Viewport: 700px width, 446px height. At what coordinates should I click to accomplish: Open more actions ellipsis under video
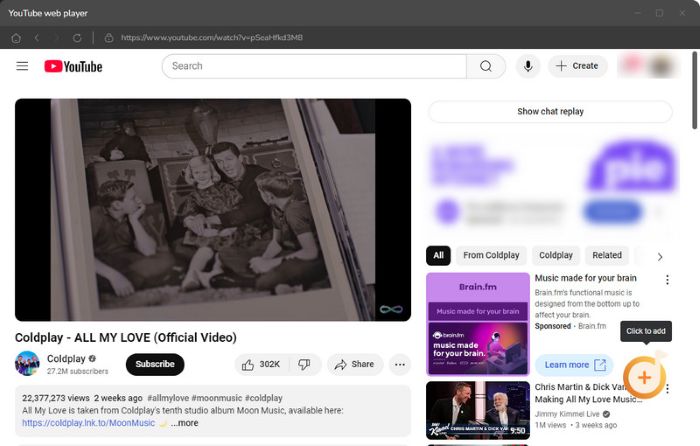[x=400, y=364]
